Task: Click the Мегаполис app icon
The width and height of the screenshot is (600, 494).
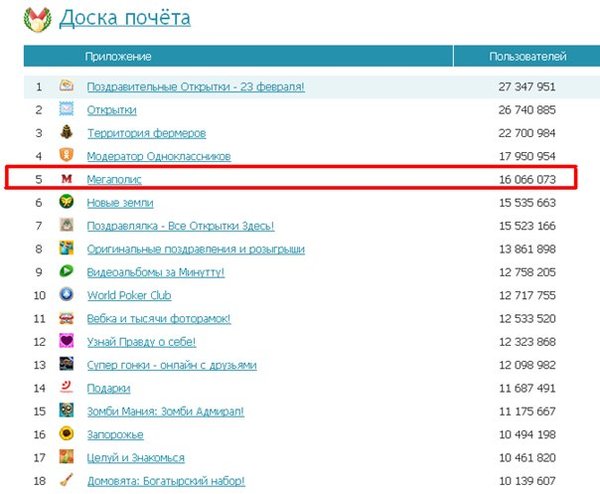Action: click(x=66, y=179)
